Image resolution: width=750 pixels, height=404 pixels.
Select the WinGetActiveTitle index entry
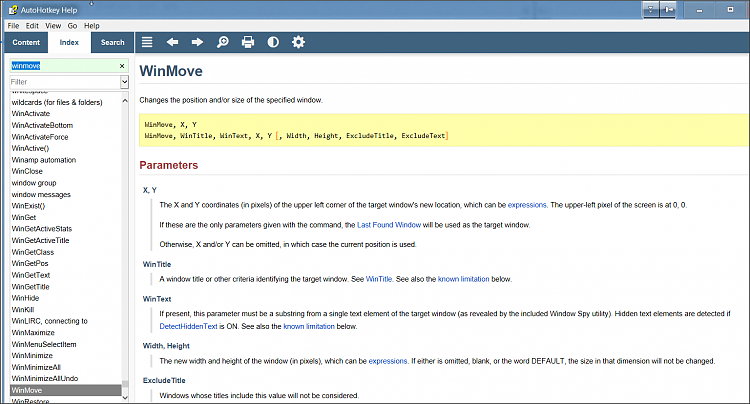click(x=40, y=240)
